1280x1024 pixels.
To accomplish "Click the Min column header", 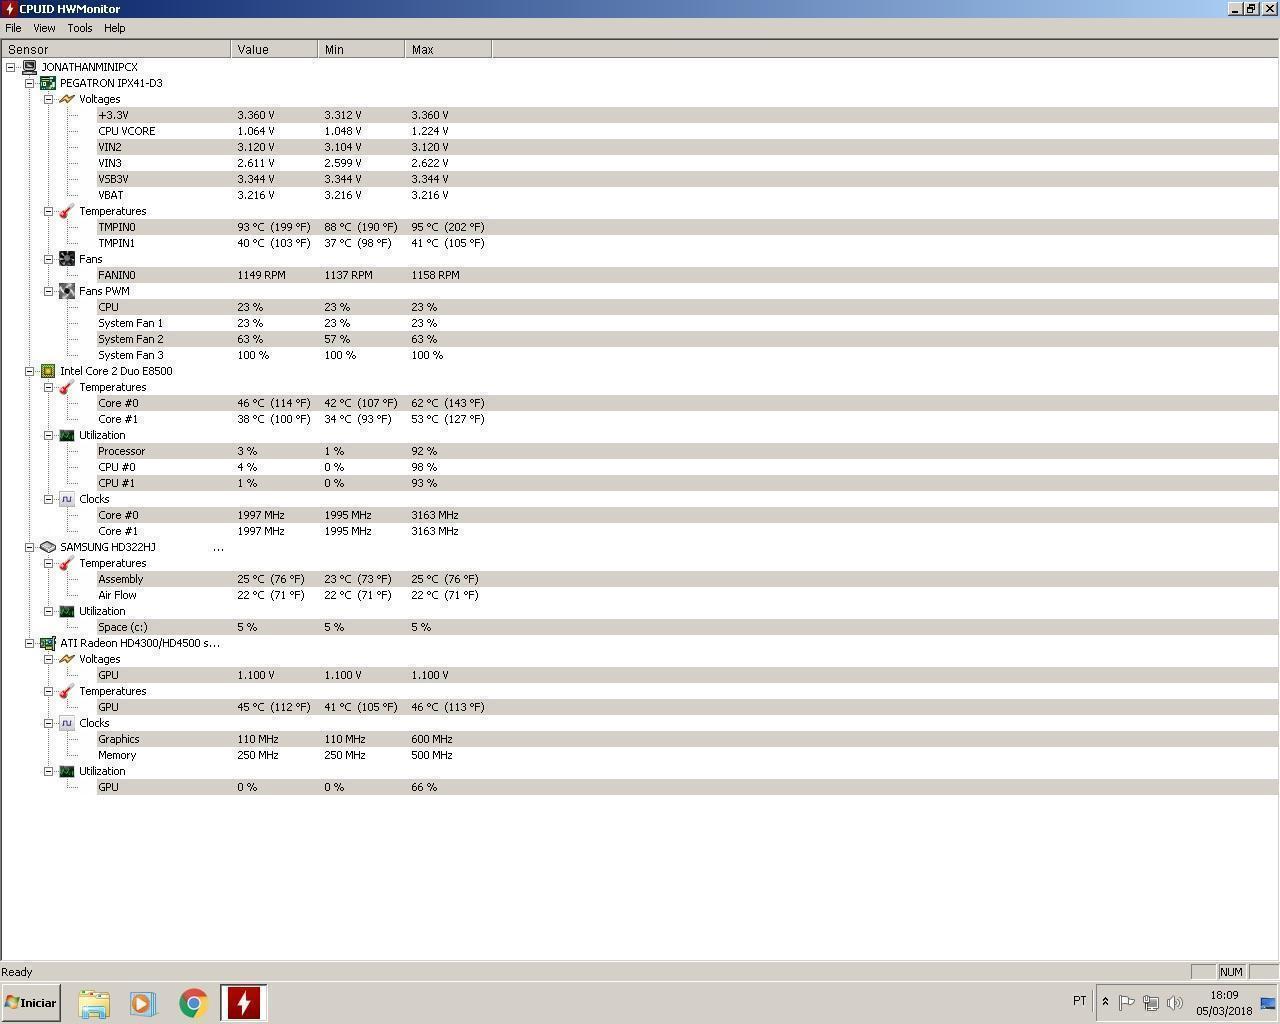I will 361,49.
